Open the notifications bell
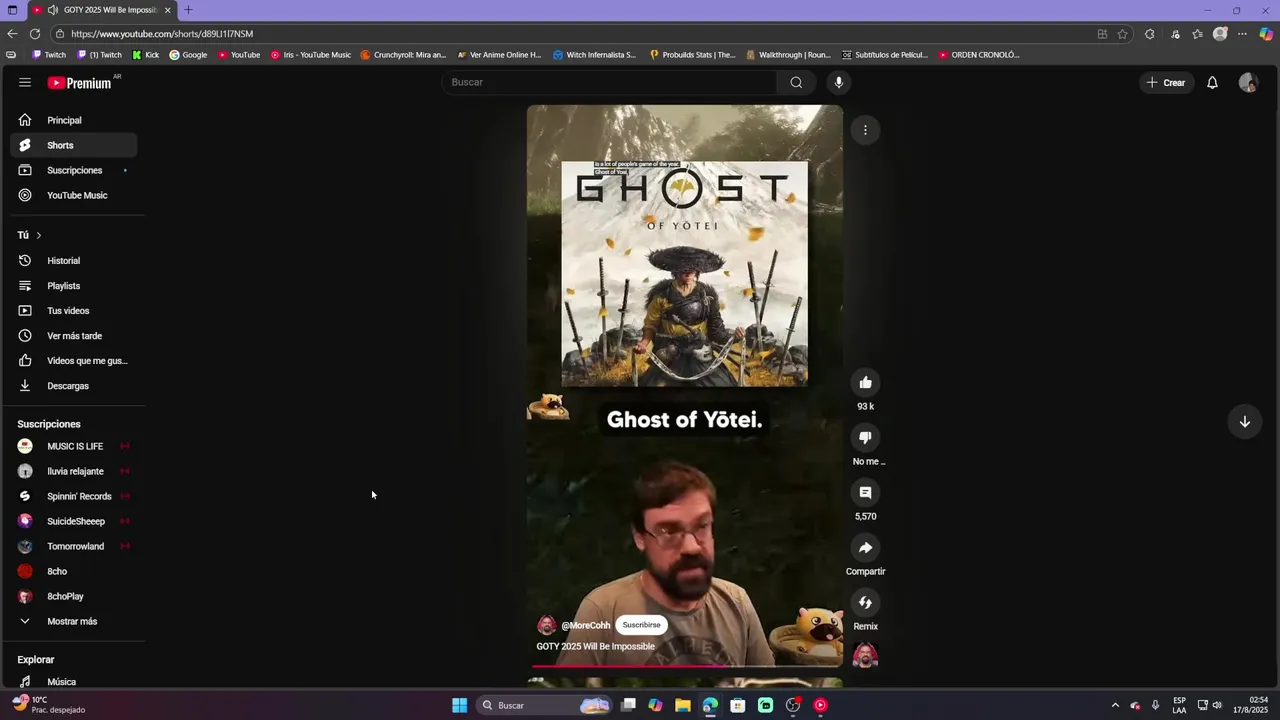Viewport: 1280px width, 720px height. [x=1212, y=83]
